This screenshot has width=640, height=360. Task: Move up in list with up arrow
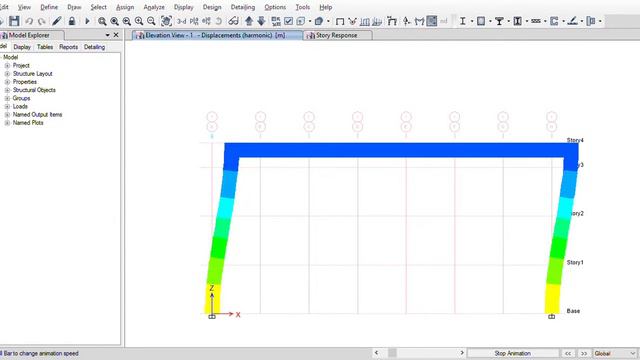249,21
